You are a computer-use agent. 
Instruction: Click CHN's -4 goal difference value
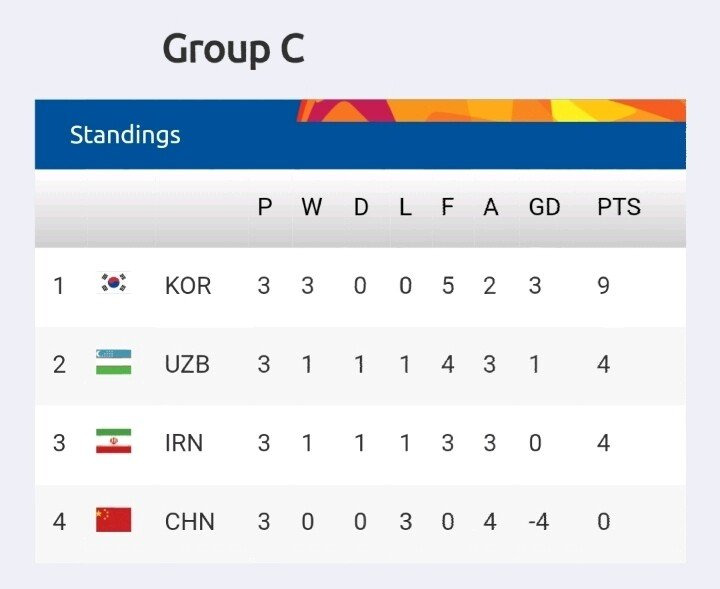click(539, 522)
